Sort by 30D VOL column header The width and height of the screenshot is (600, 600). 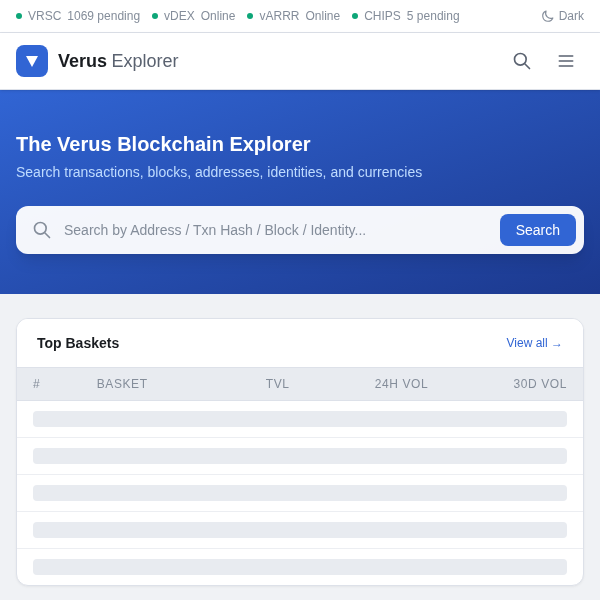point(540,384)
